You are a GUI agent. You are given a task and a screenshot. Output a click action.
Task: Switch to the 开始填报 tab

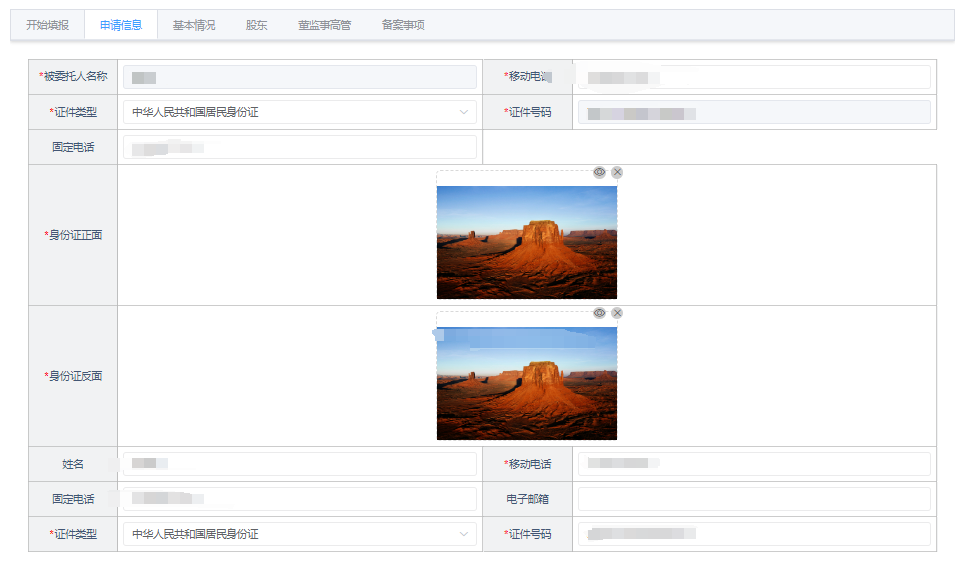pyautogui.click(x=48, y=25)
